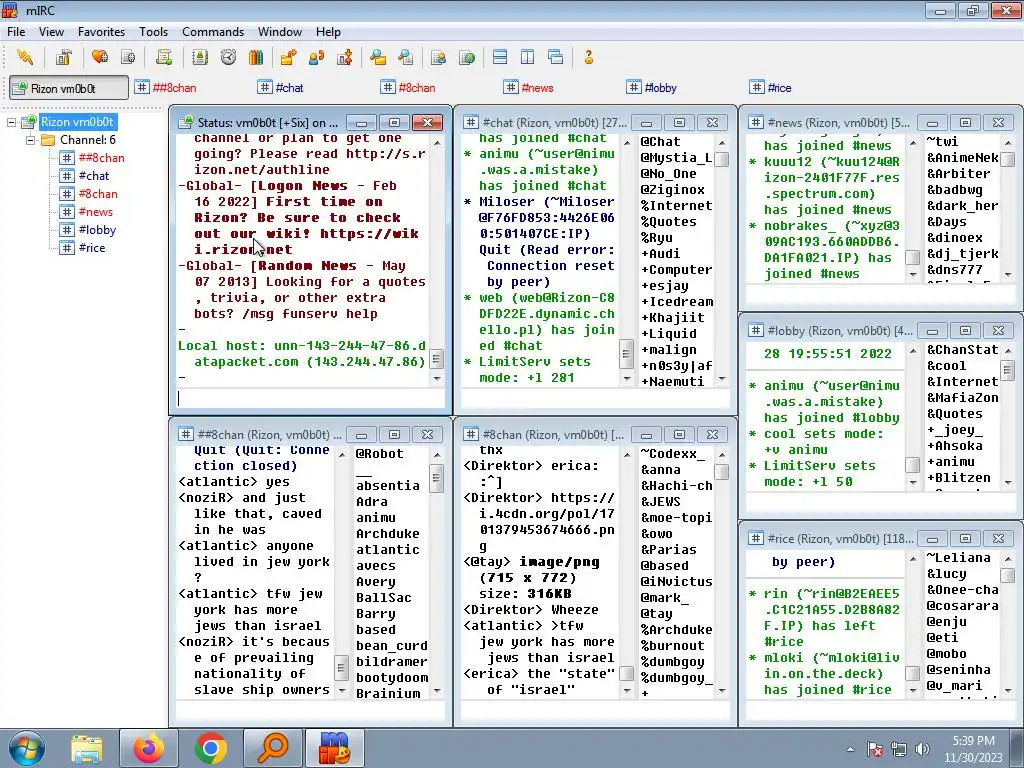This screenshot has width=1024, height=768.
Task: Click the Status window message input box
Action: 309,398
